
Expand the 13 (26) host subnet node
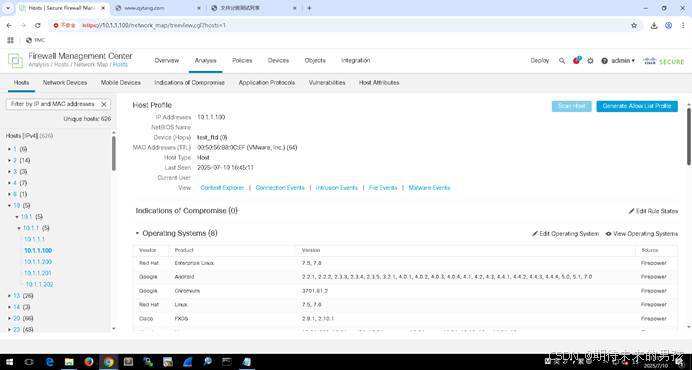click(9, 296)
